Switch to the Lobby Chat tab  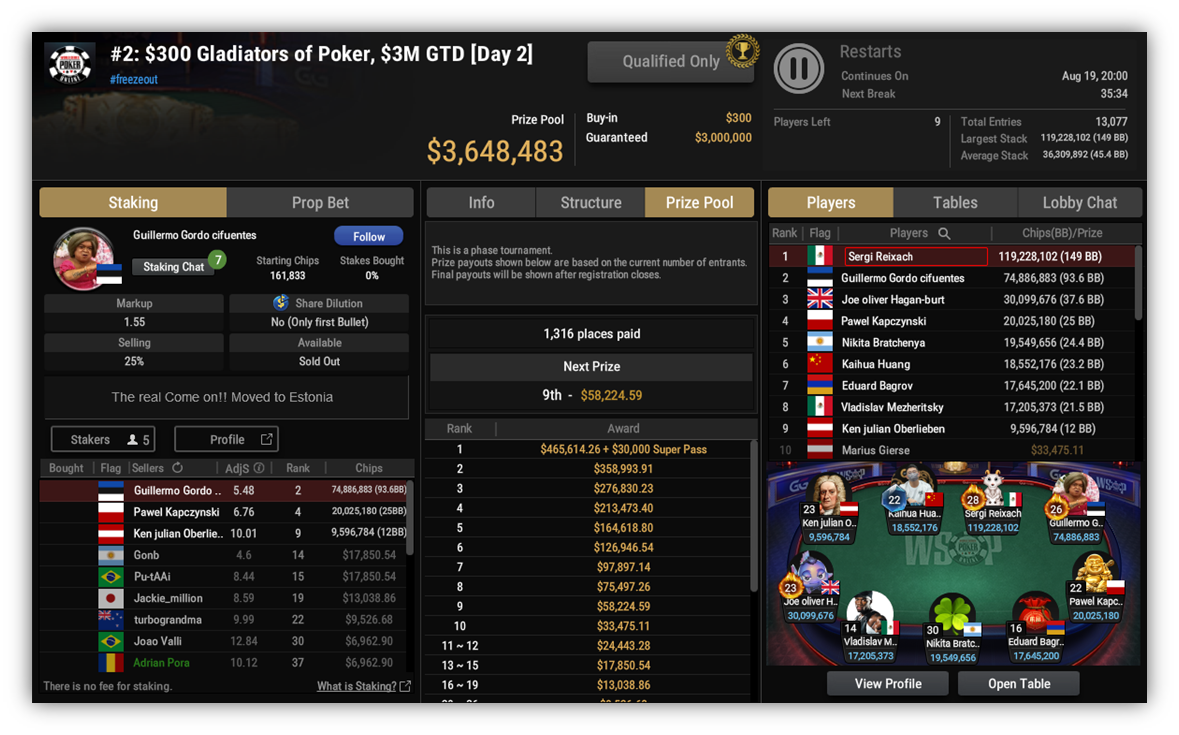point(1079,202)
